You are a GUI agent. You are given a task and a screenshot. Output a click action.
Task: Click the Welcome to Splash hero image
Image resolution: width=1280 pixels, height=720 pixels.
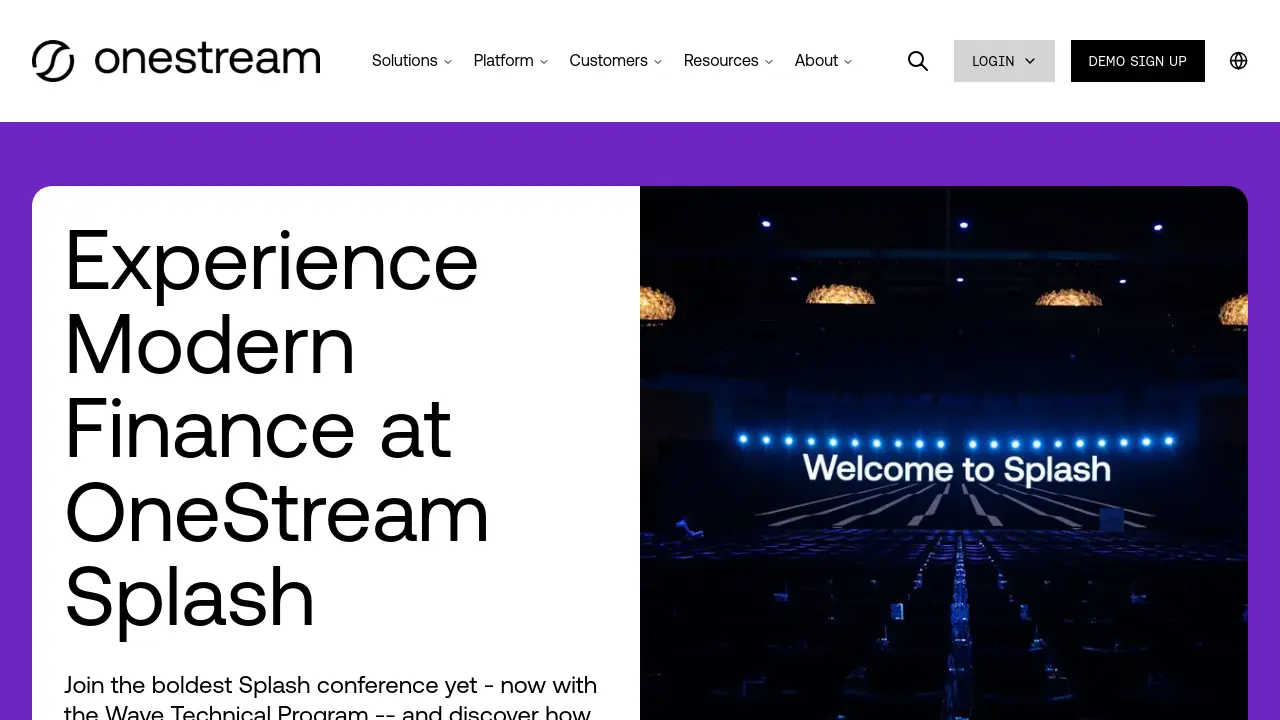[x=944, y=453]
